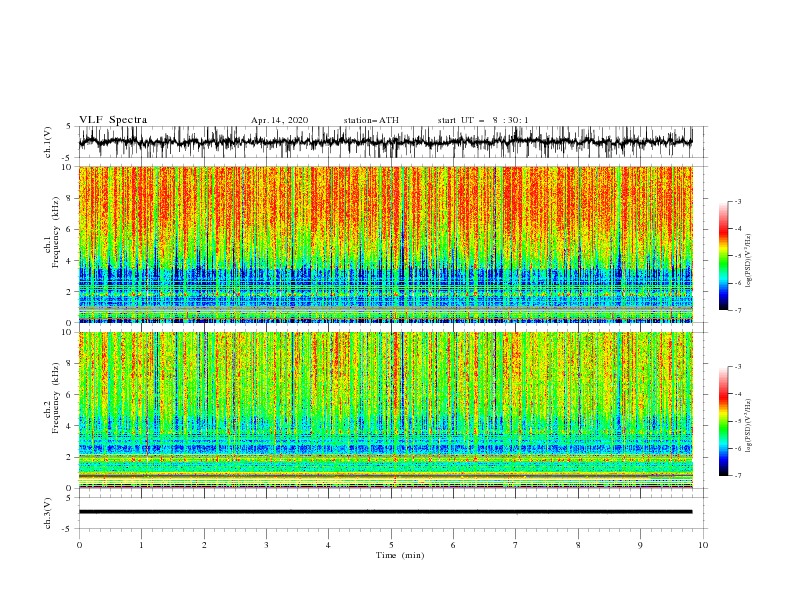Viewport: 792px width, 612px height.
Task: Click time axis tick label "8"
Action: click(x=578, y=545)
